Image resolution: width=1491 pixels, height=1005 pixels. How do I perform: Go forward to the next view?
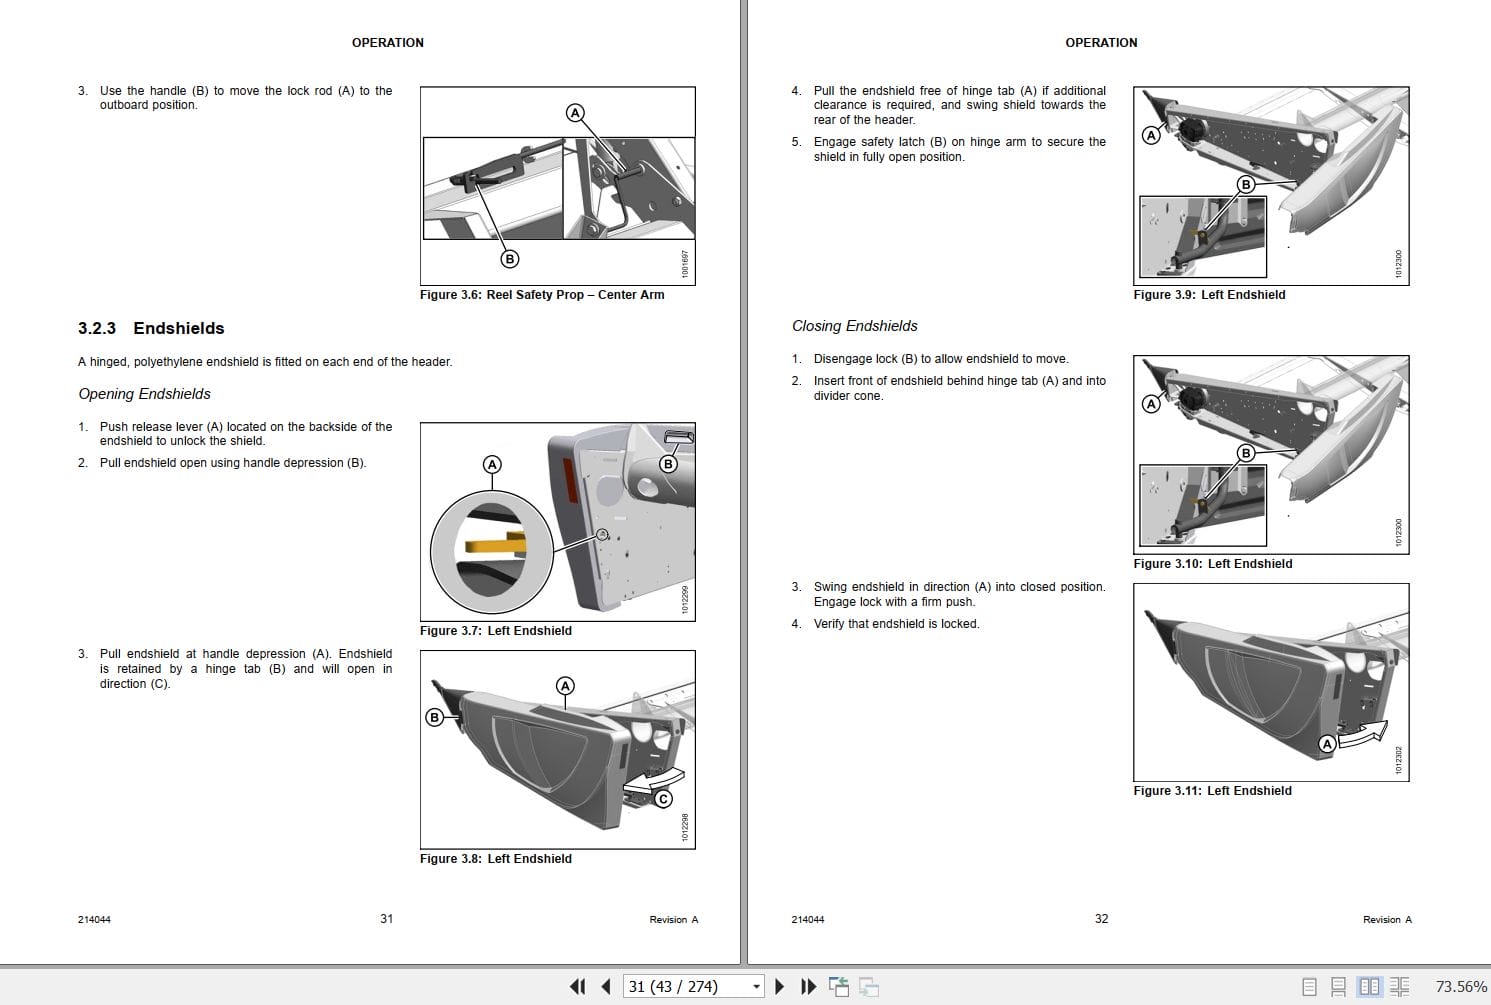coord(869,986)
